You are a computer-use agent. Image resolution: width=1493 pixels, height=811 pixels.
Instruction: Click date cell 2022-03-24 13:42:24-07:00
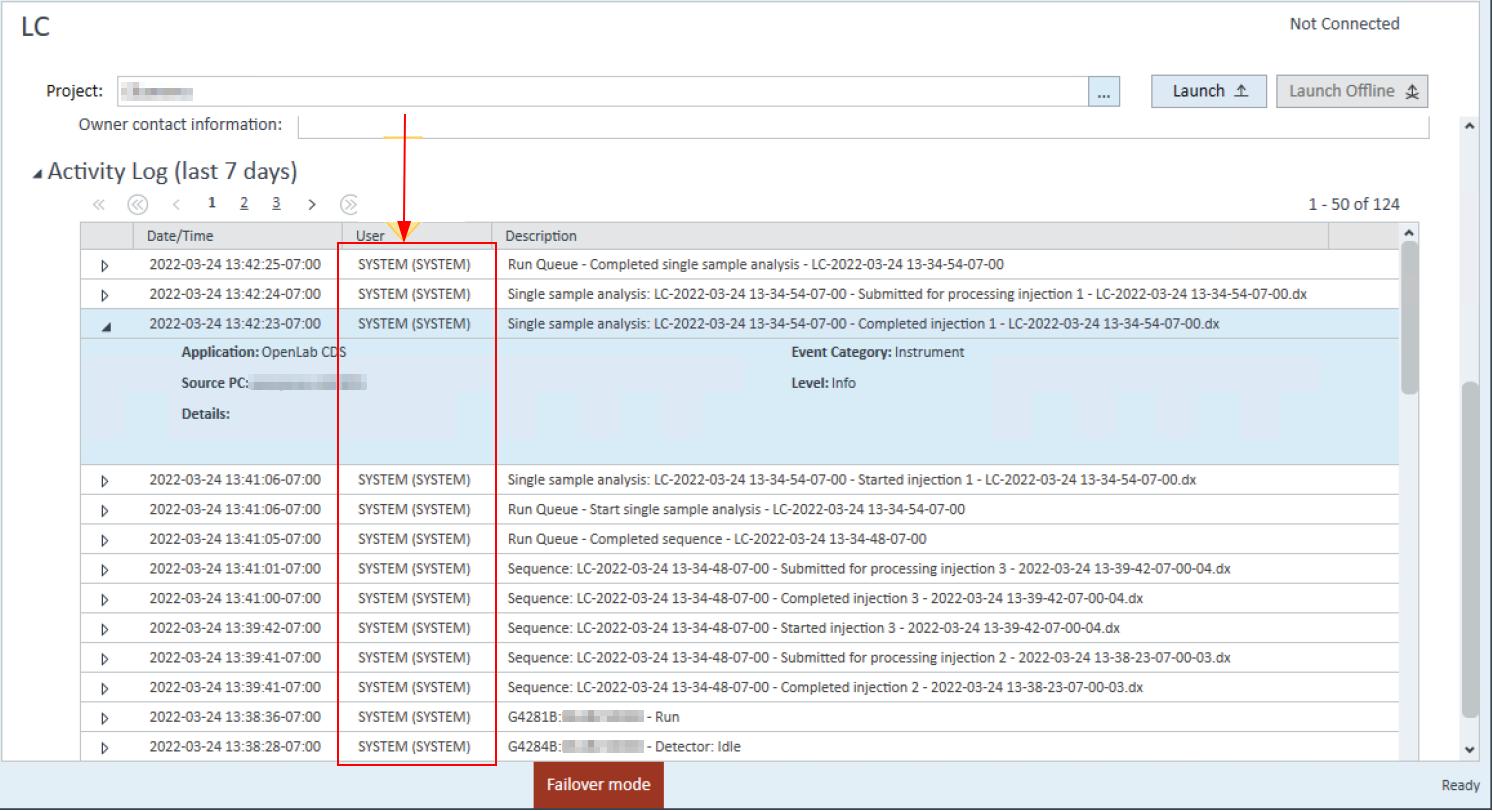[235, 294]
